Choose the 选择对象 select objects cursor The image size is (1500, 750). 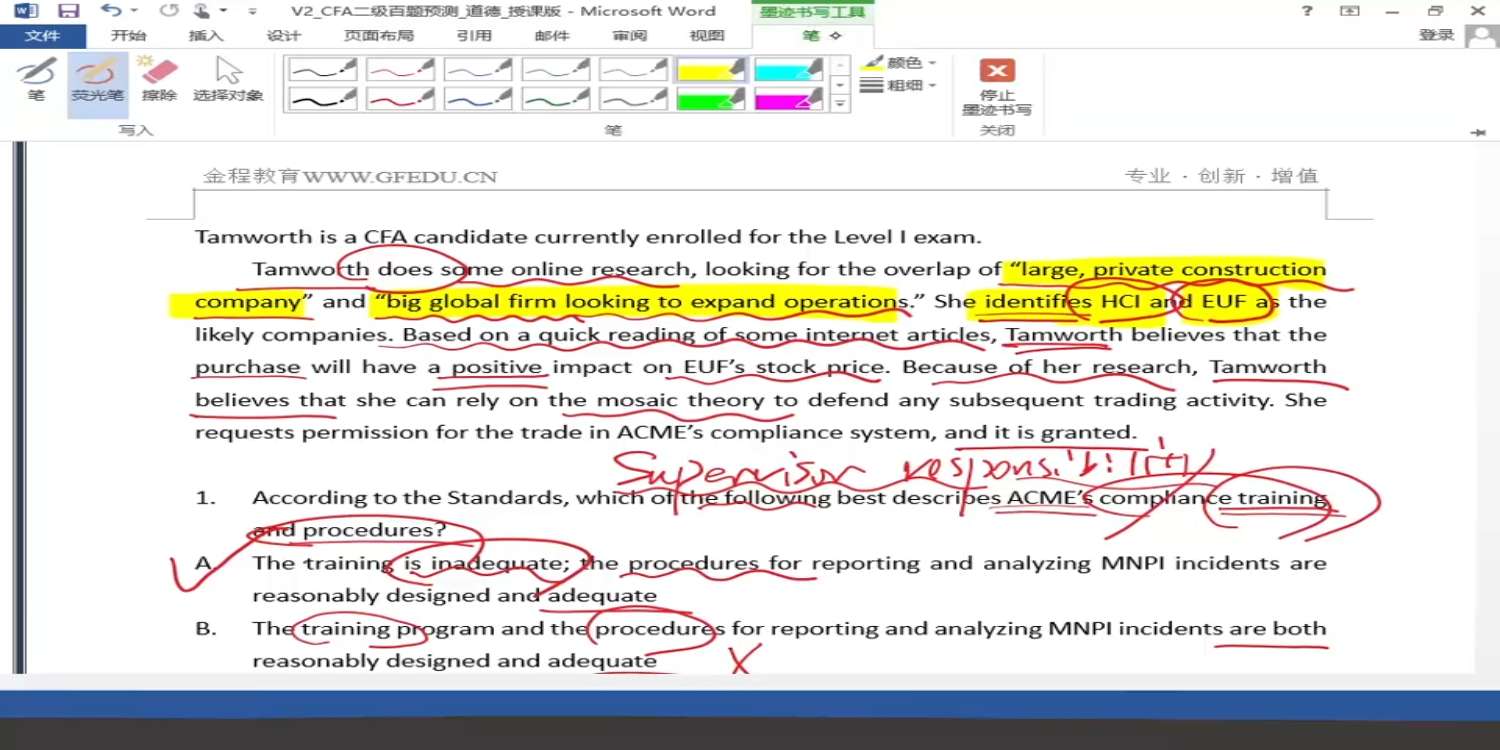tap(228, 80)
